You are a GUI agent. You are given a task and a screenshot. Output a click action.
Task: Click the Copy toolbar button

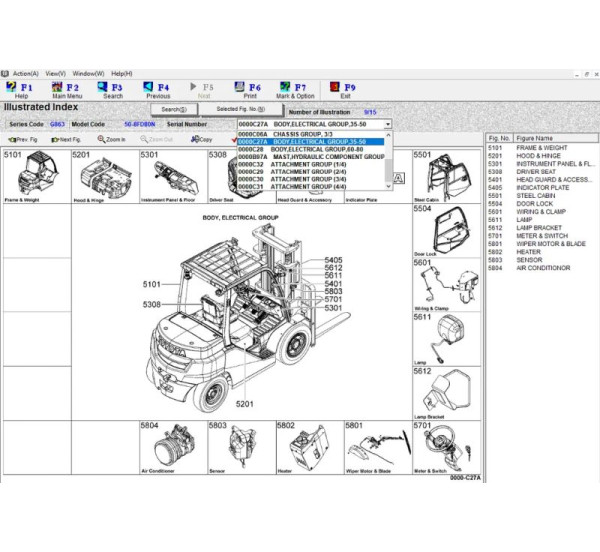[201, 140]
